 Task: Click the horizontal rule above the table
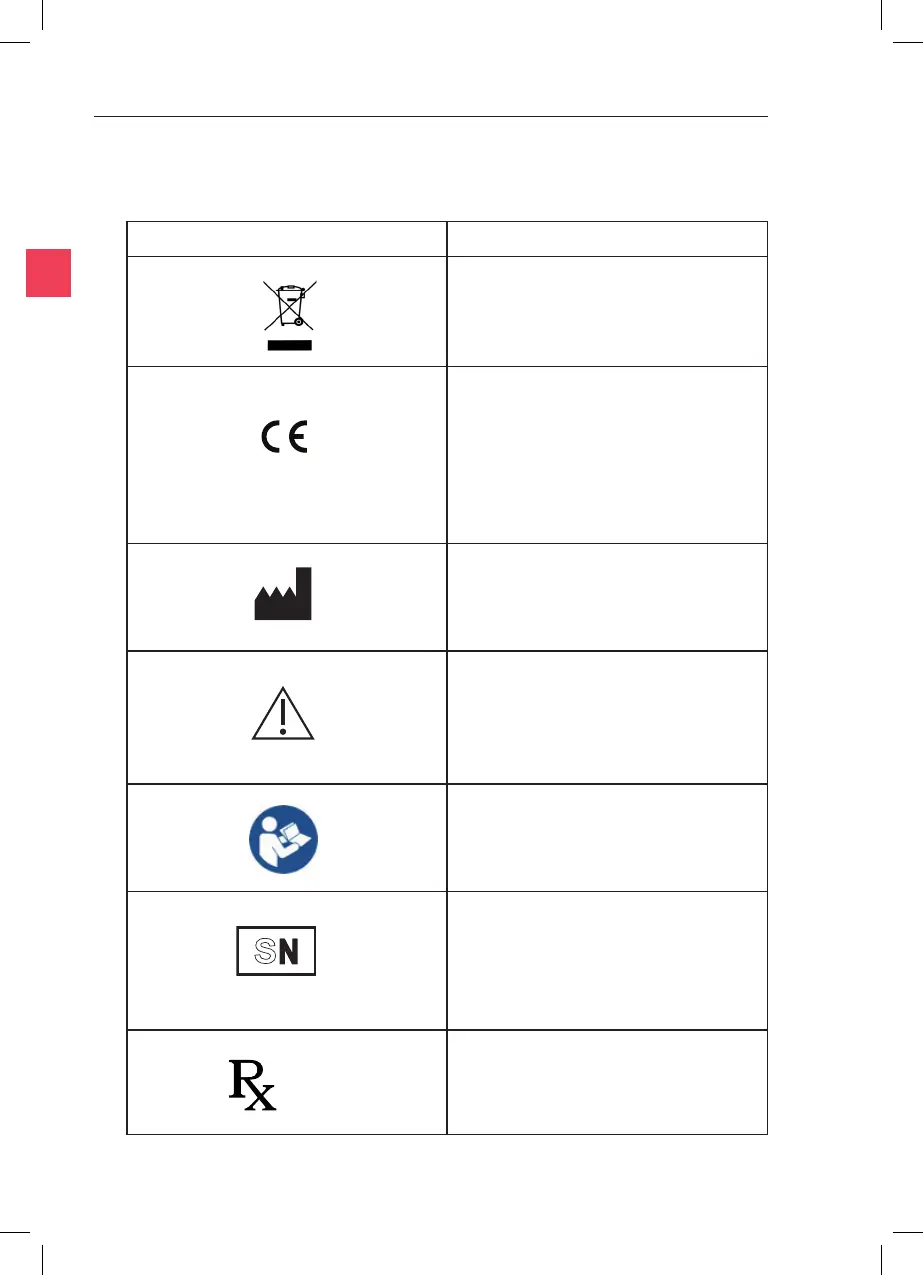coord(430,117)
